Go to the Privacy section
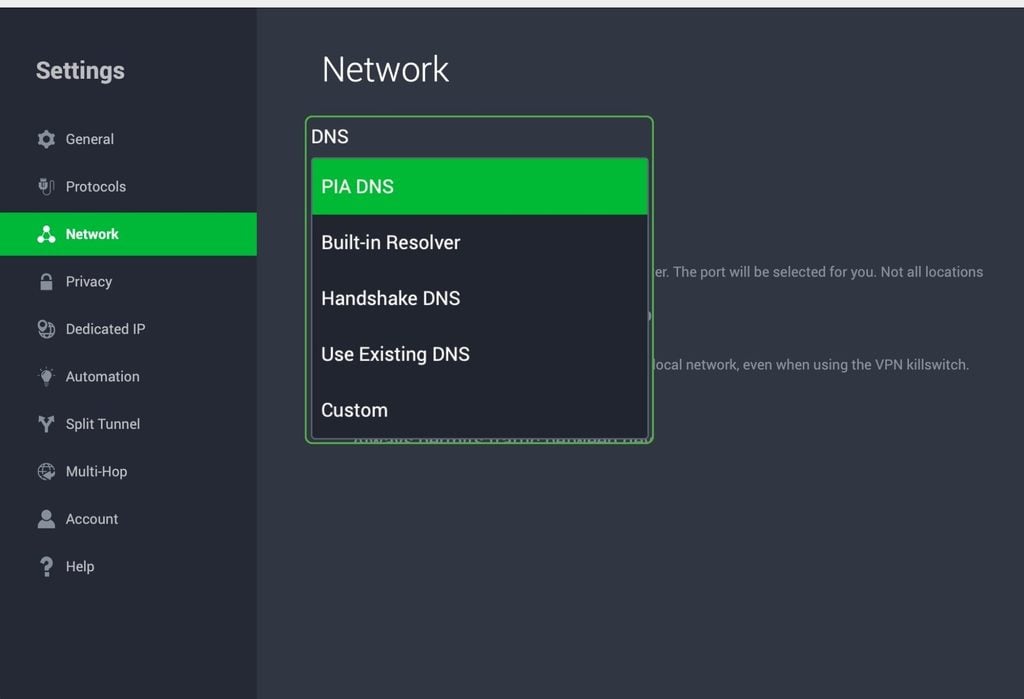The height and width of the screenshot is (699, 1024). click(128, 282)
